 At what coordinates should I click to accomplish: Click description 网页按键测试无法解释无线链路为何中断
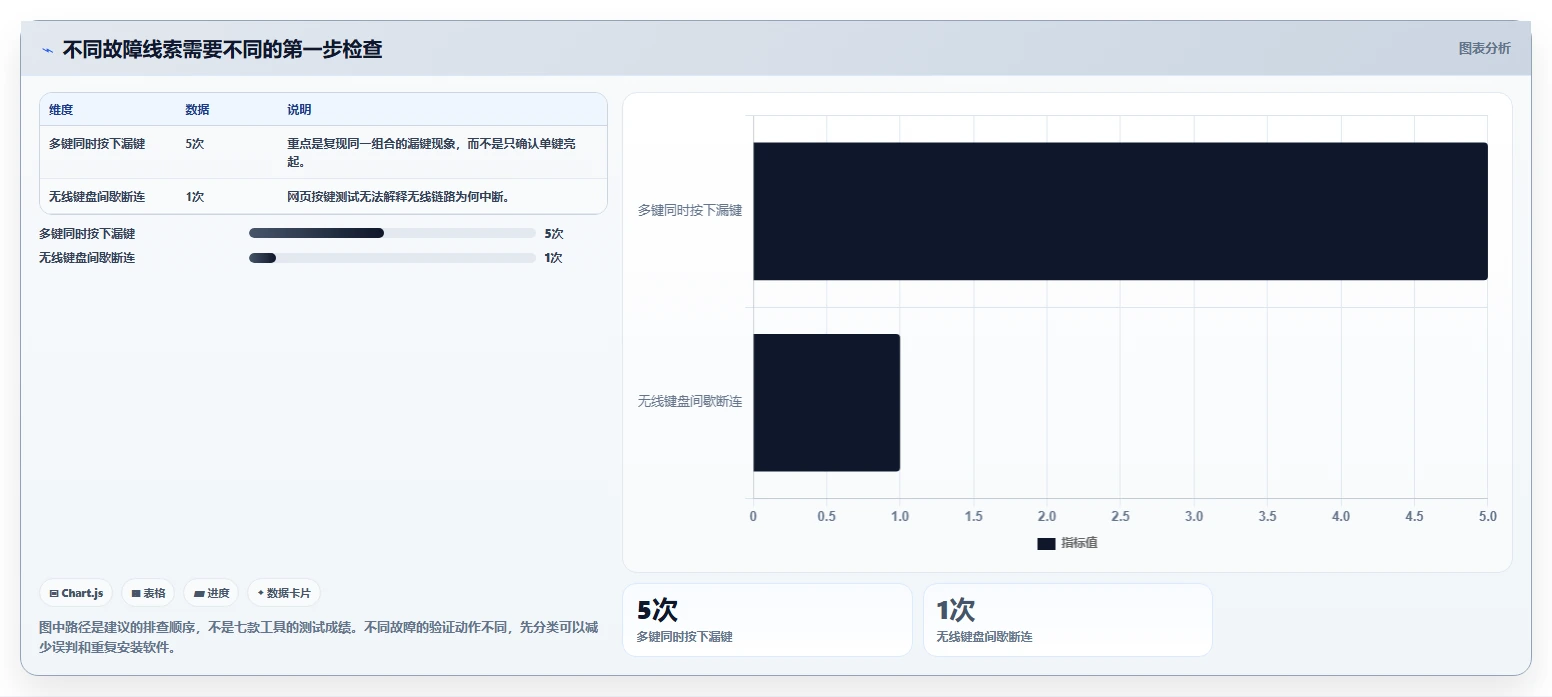399,197
